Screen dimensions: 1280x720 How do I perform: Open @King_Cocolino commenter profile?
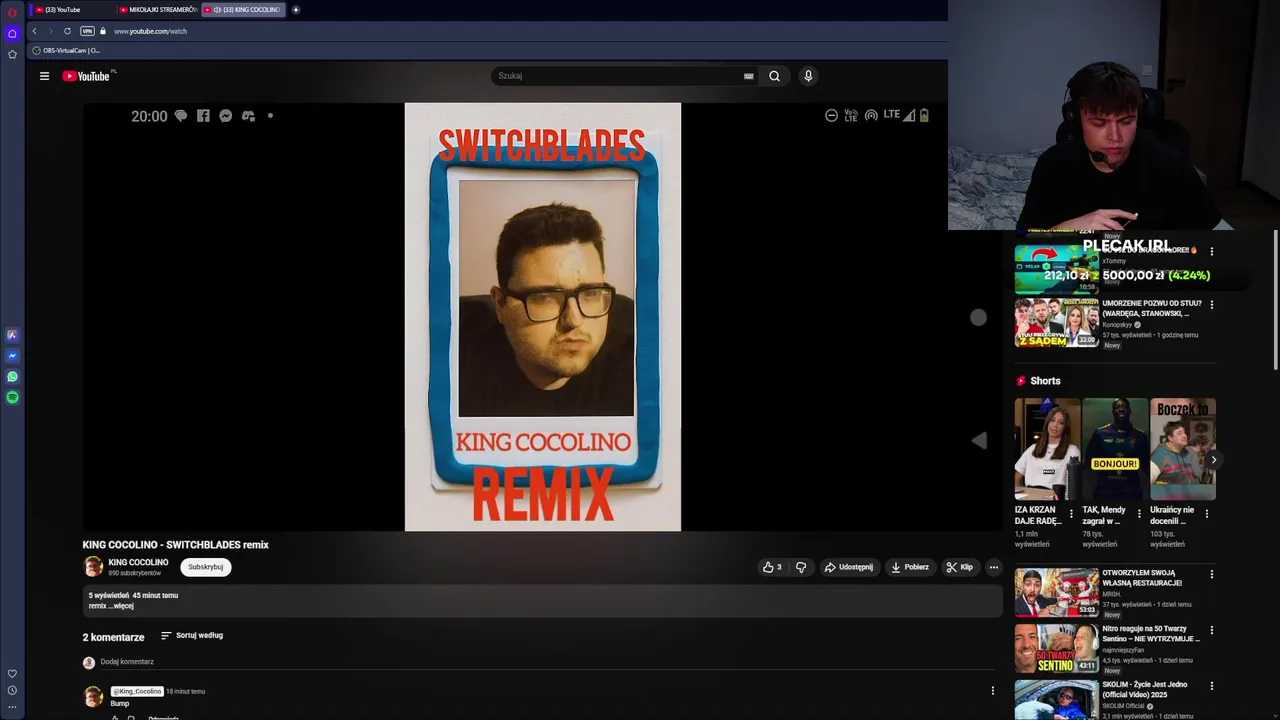coord(137,691)
